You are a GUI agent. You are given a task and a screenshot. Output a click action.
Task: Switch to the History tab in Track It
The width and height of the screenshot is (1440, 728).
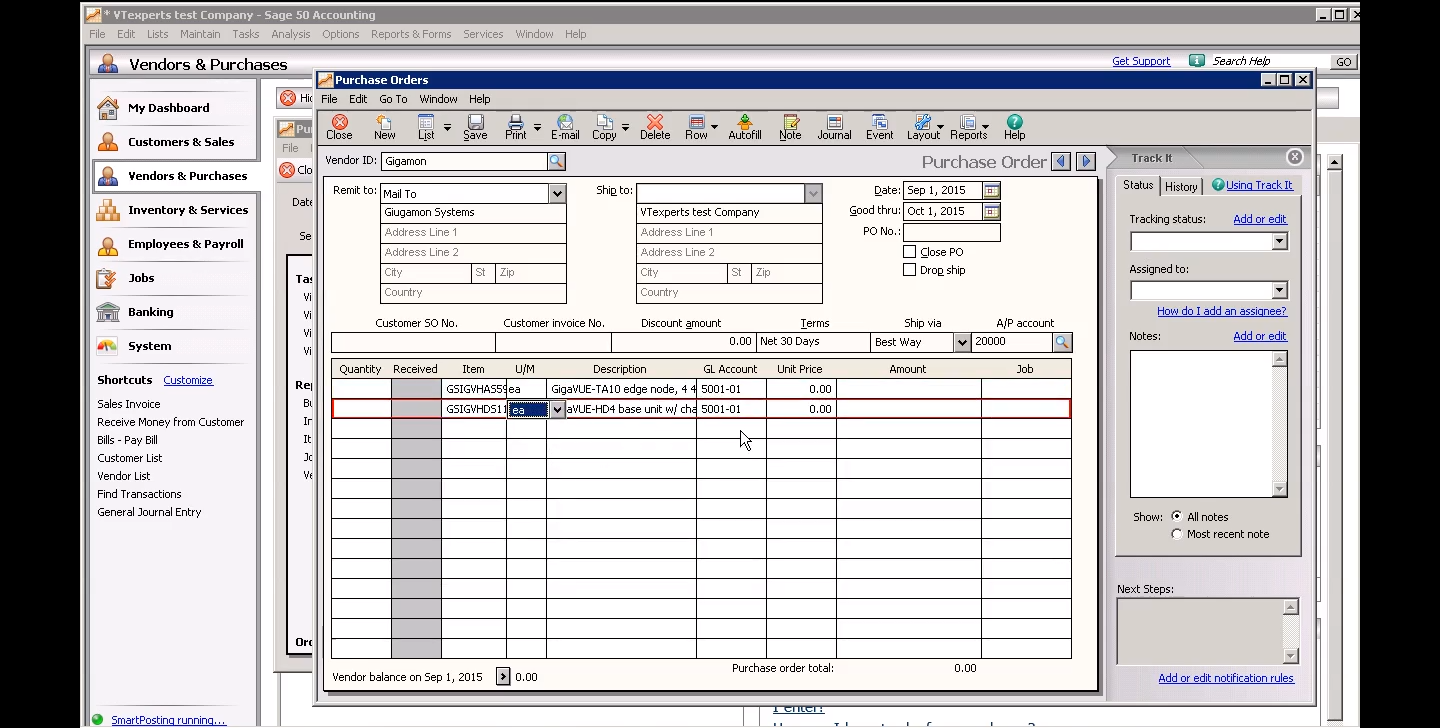(1181, 187)
